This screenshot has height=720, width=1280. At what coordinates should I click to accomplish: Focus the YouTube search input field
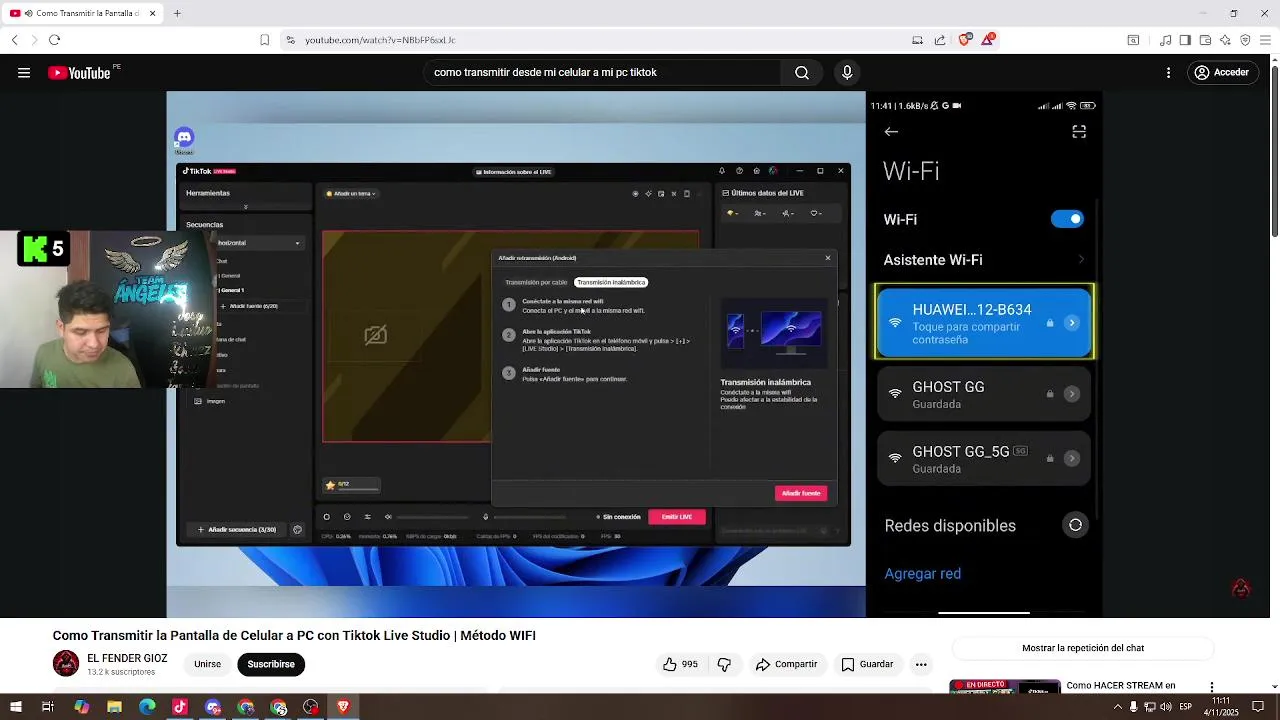(600, 73)
